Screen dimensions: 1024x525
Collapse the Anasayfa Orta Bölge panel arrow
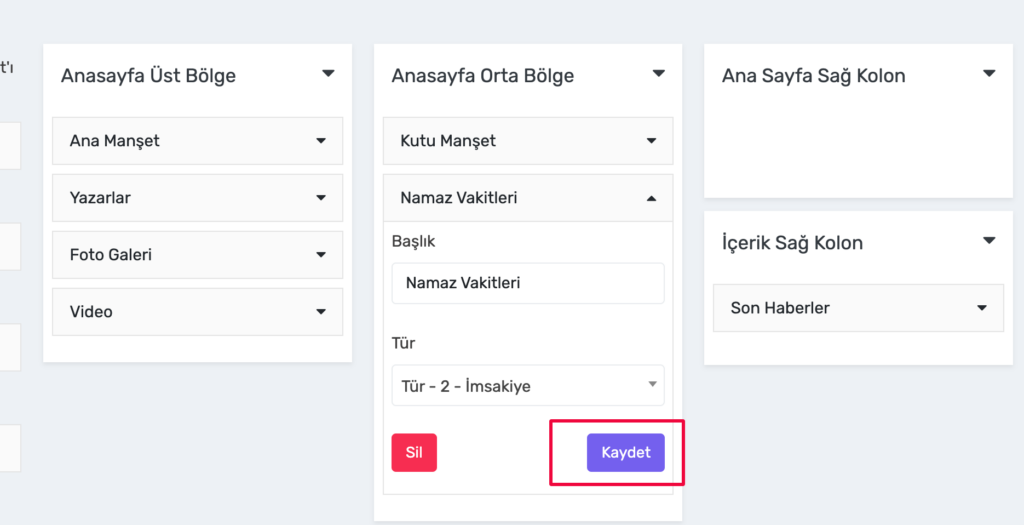coord(659,74)
